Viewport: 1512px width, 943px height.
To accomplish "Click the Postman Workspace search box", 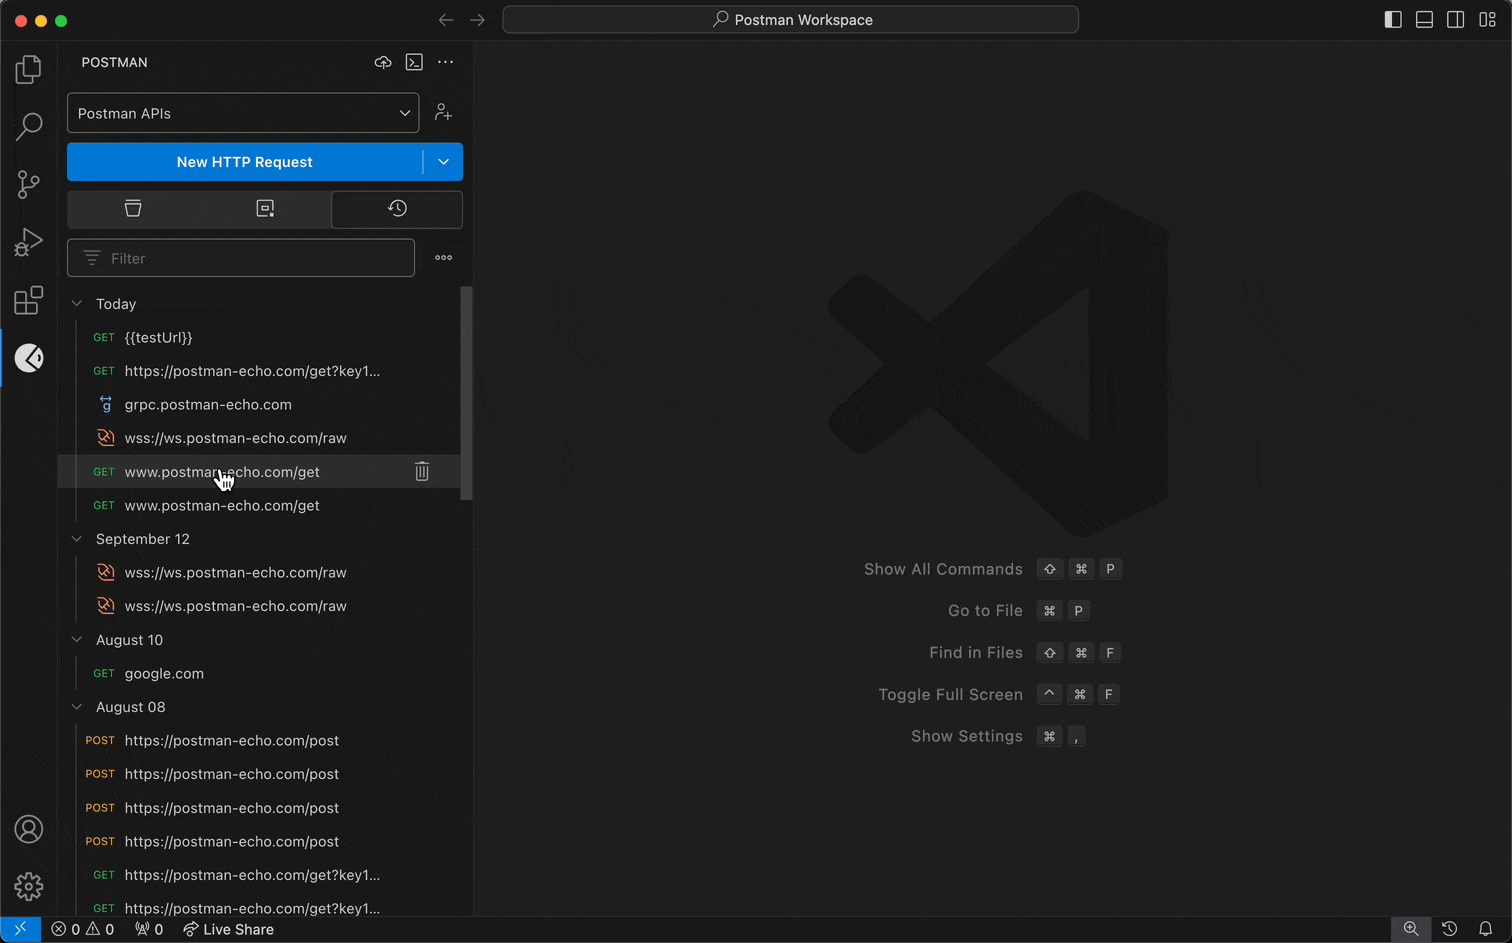I will click(790, 20).
